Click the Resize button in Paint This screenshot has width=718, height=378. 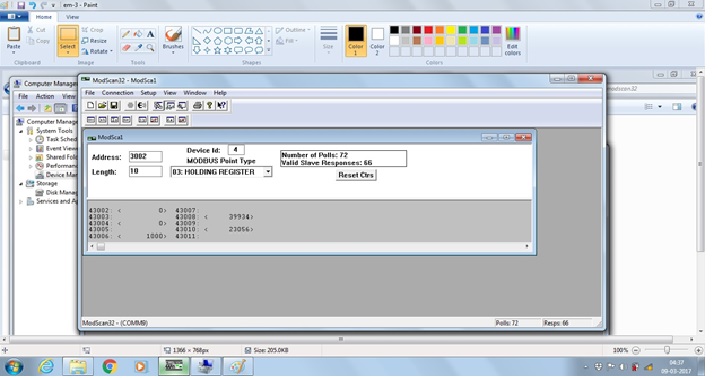(94, 41)
